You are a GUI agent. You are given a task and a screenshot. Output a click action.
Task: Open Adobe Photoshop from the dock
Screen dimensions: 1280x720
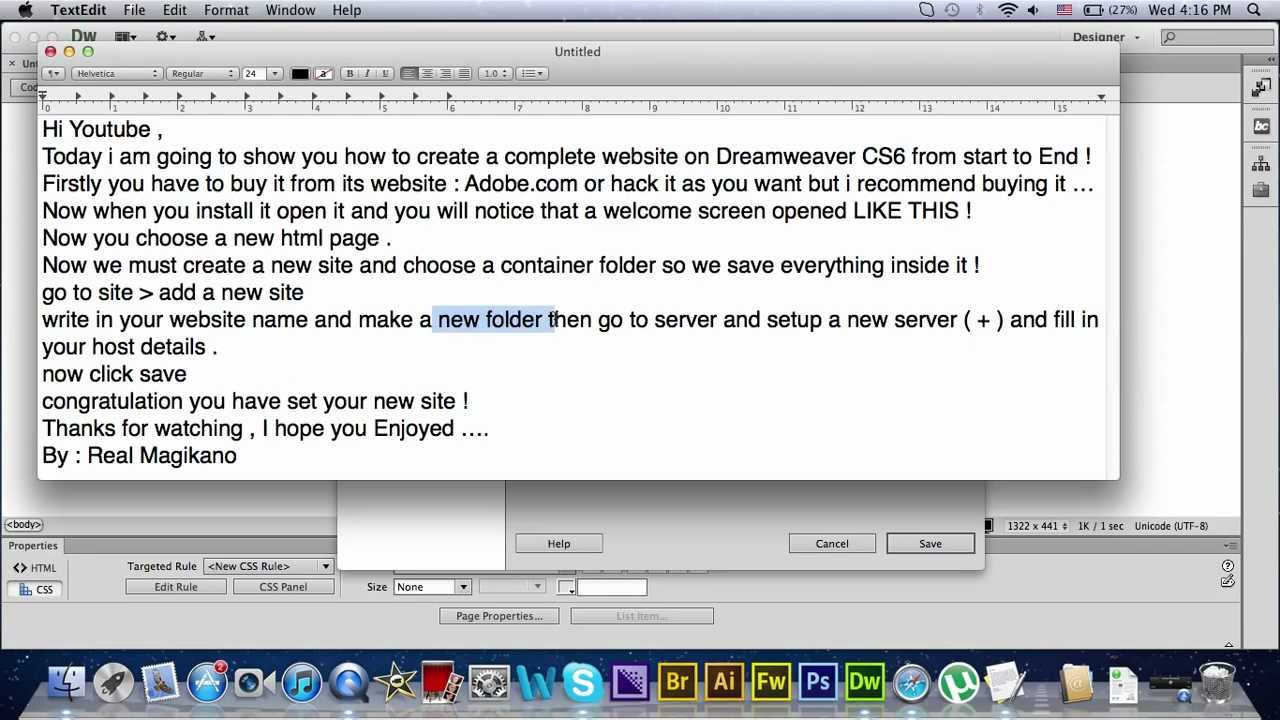coord(818,683)
